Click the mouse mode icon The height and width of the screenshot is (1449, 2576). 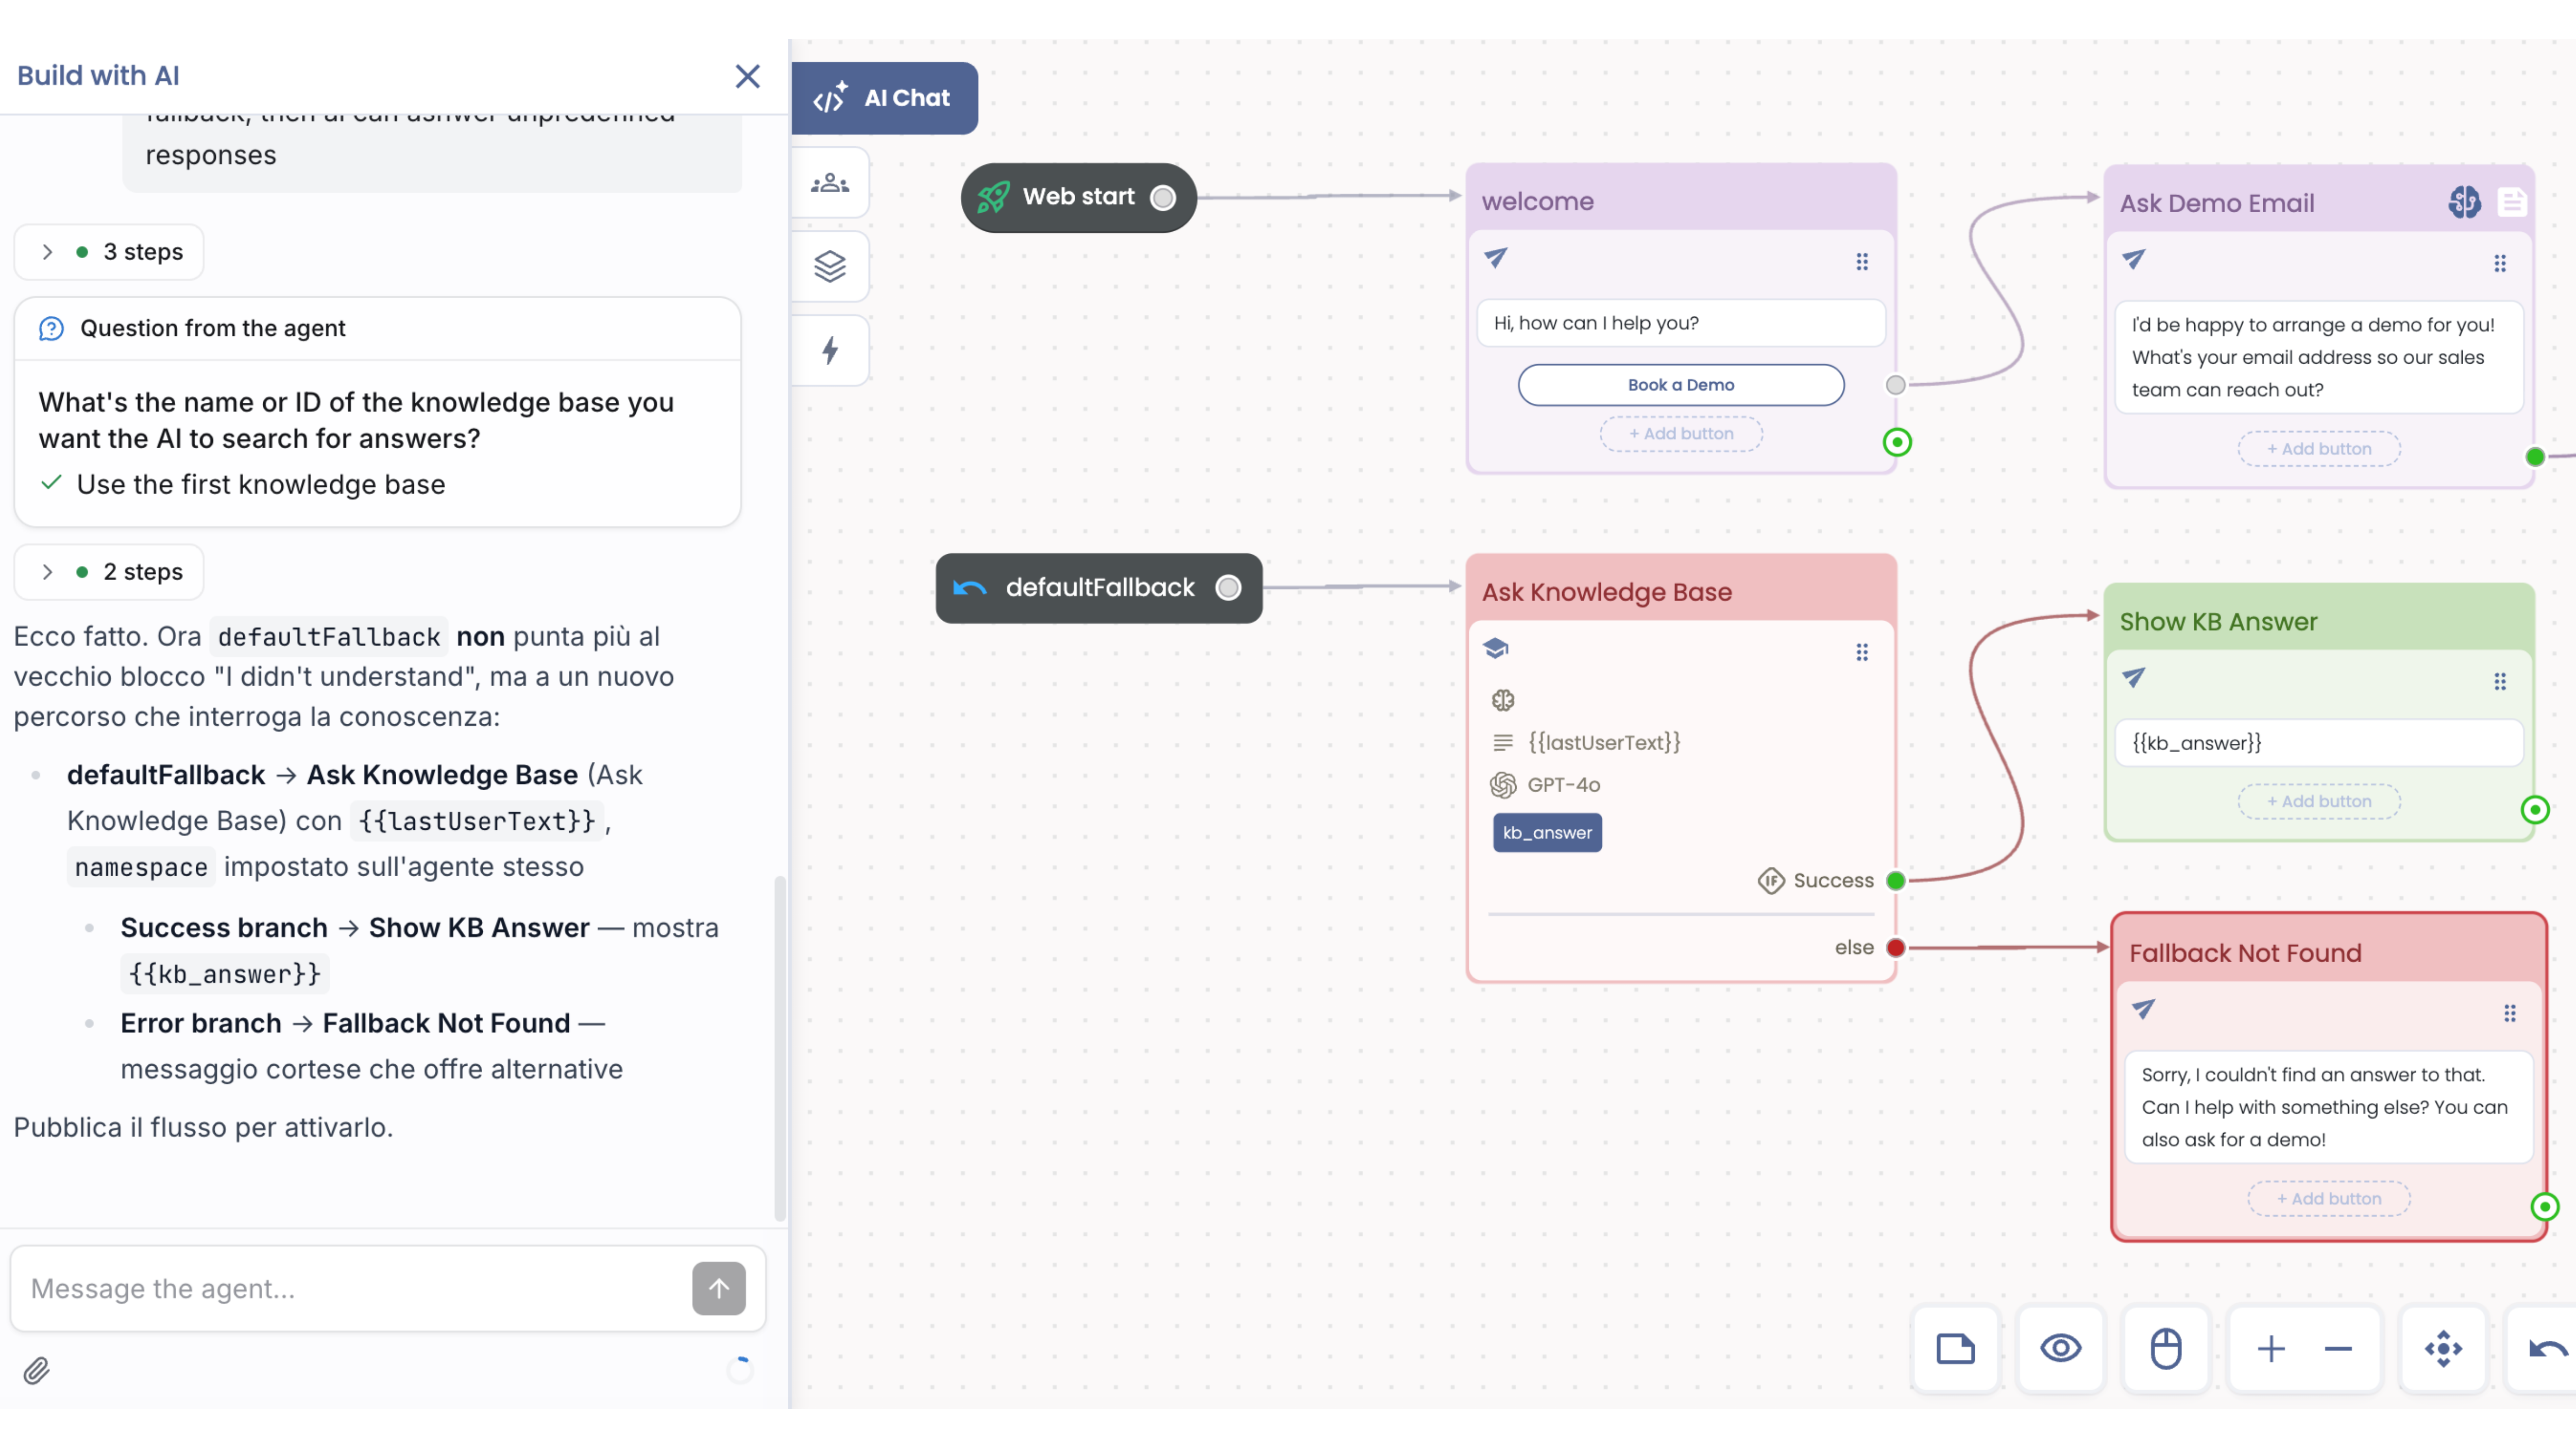click(x=2165, y=1349)
